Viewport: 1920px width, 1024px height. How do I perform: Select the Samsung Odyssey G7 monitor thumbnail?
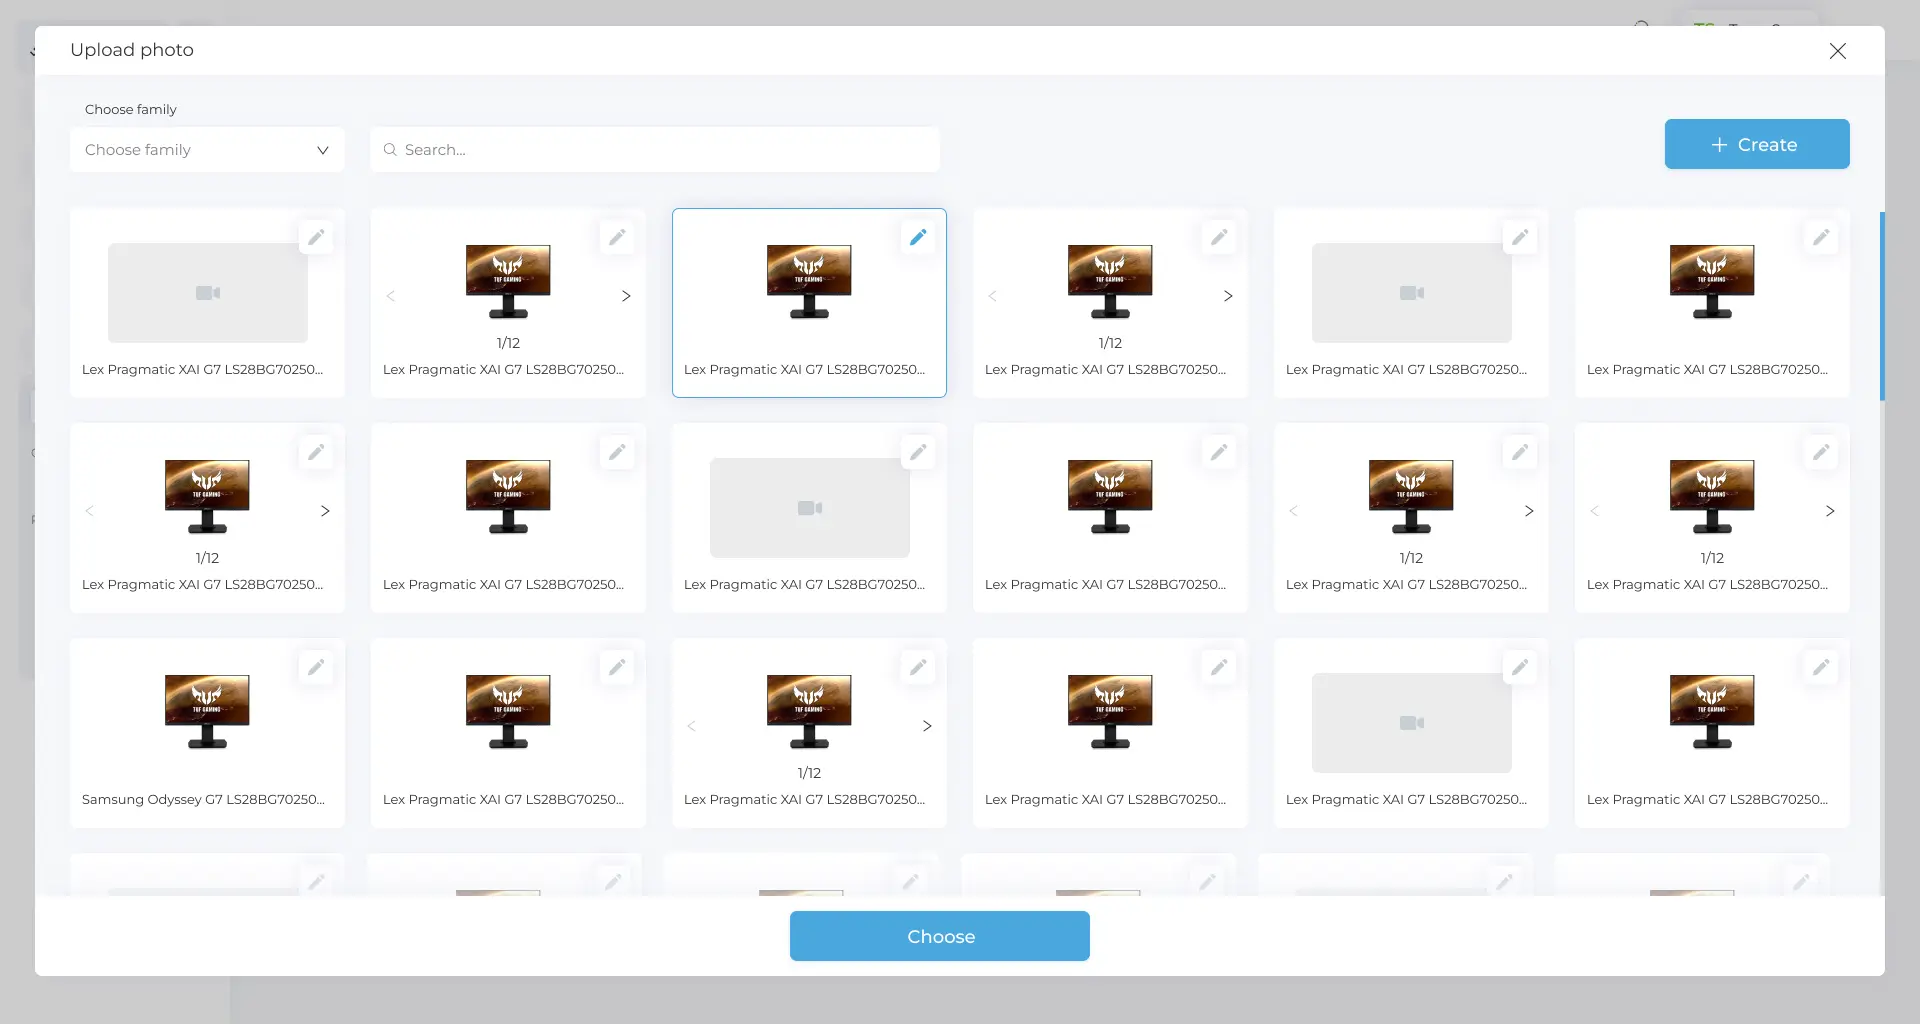(207, 712)
